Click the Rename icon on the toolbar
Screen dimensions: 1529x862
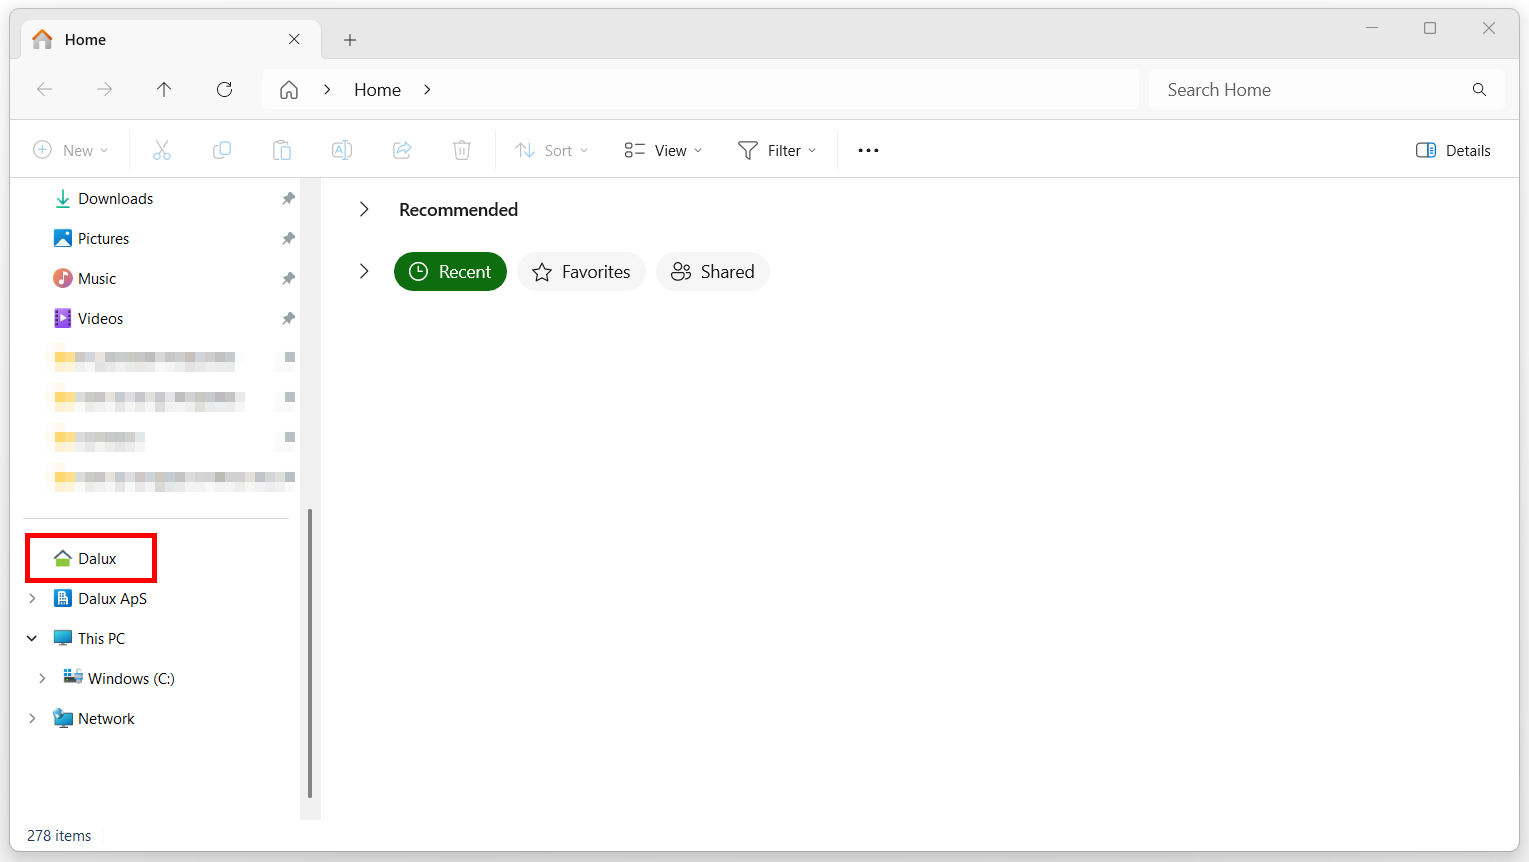click(342, 149)
